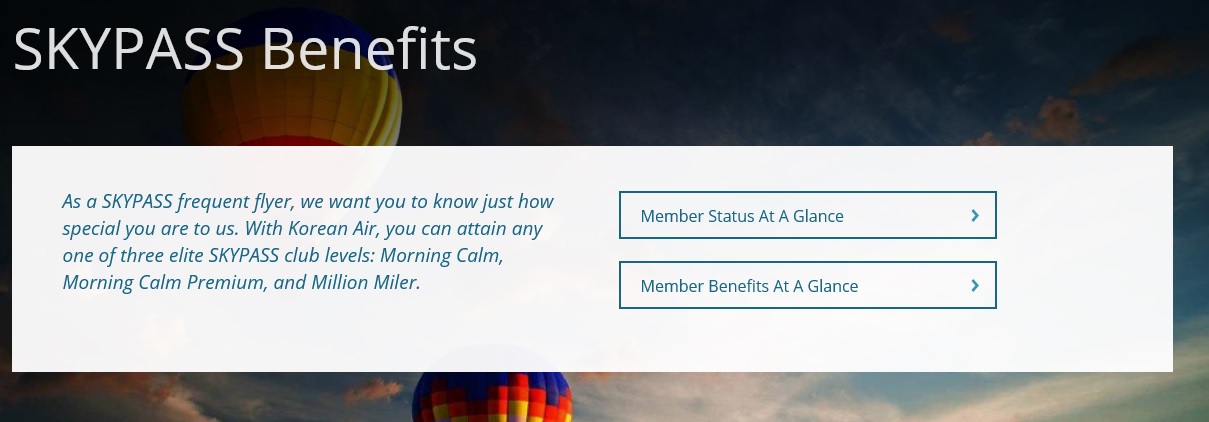The image size is (1209, 422).
Task: Click the striped balloon below the panel
Action: [491, 398]
